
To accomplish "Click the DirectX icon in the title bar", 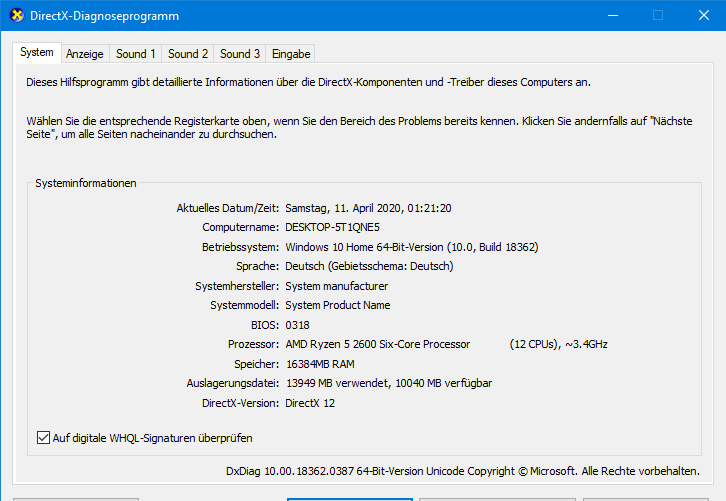I will tap(16, 15).
